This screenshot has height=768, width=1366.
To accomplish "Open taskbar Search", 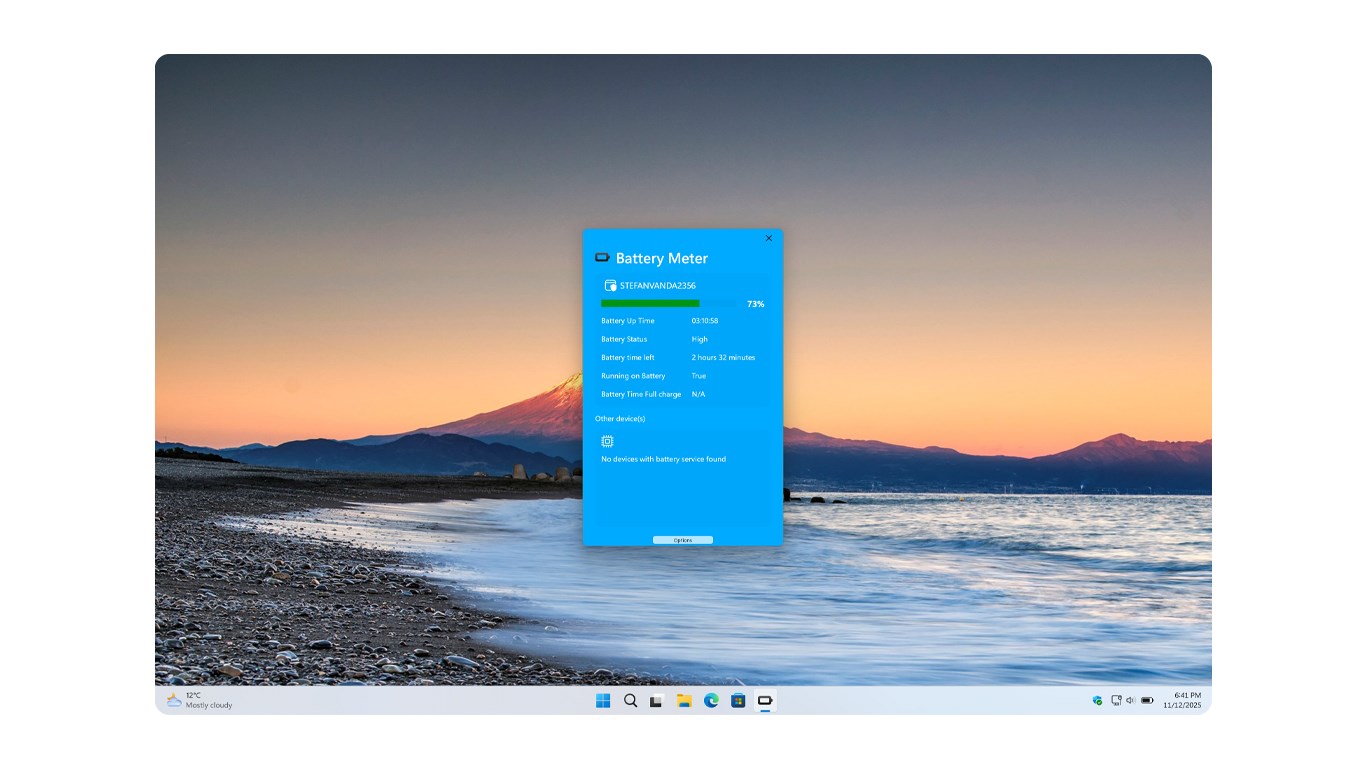I will [x=630, y=701].
